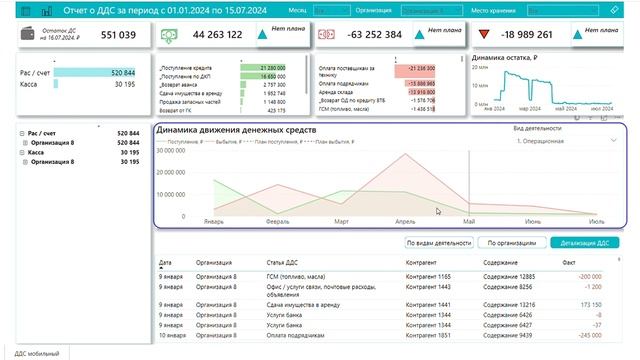Sort table by the Факт column header
Viewport: 640px width, 360px height.
click(569, 262)
